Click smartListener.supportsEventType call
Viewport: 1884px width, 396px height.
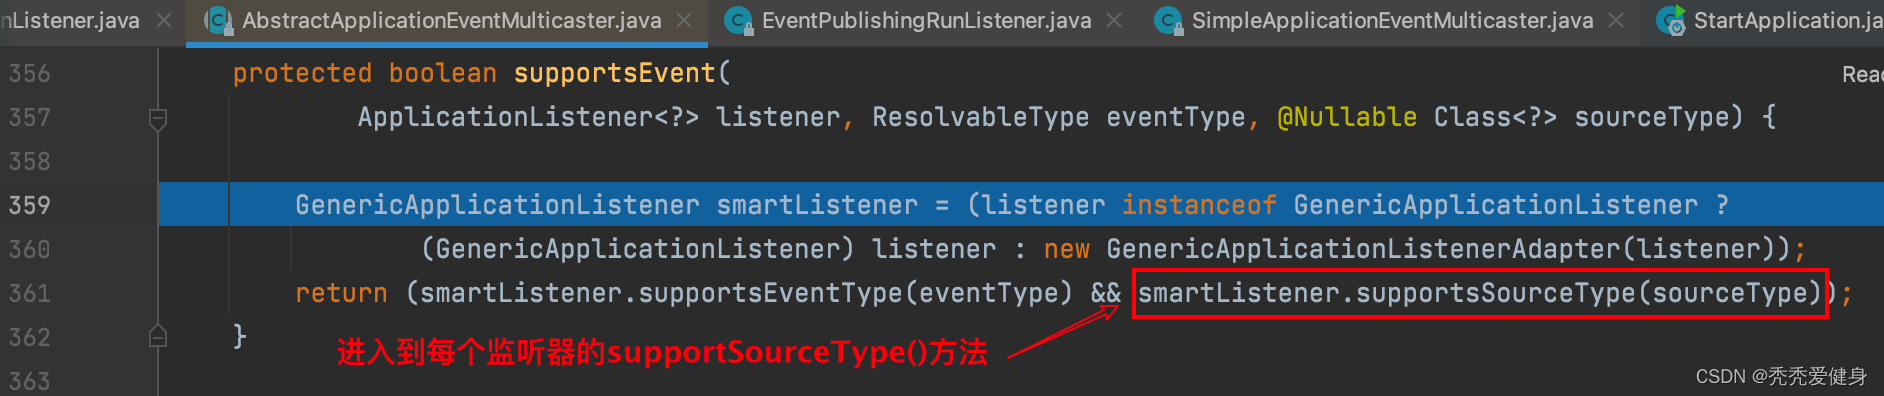click(x=746, y=293)
